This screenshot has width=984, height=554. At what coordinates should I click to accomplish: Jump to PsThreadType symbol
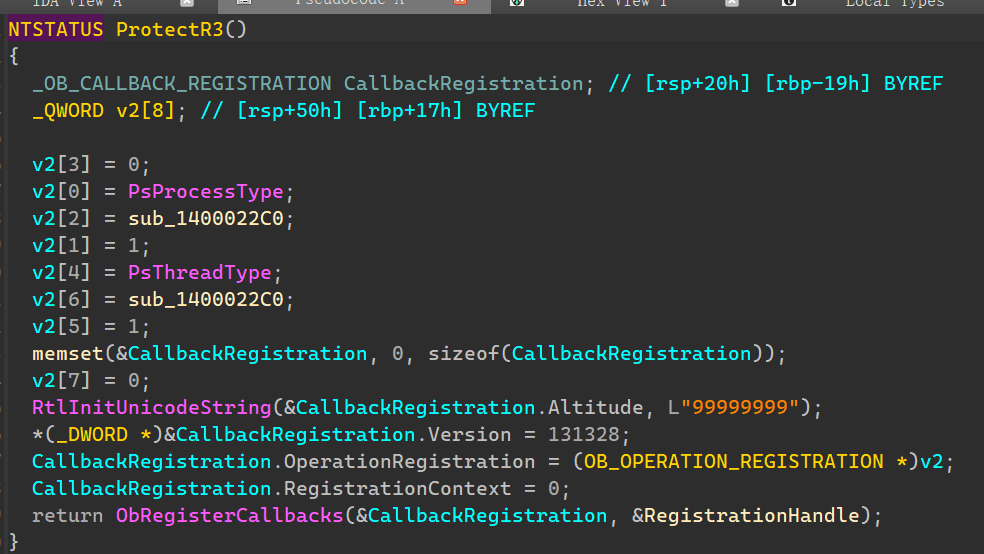200,272
